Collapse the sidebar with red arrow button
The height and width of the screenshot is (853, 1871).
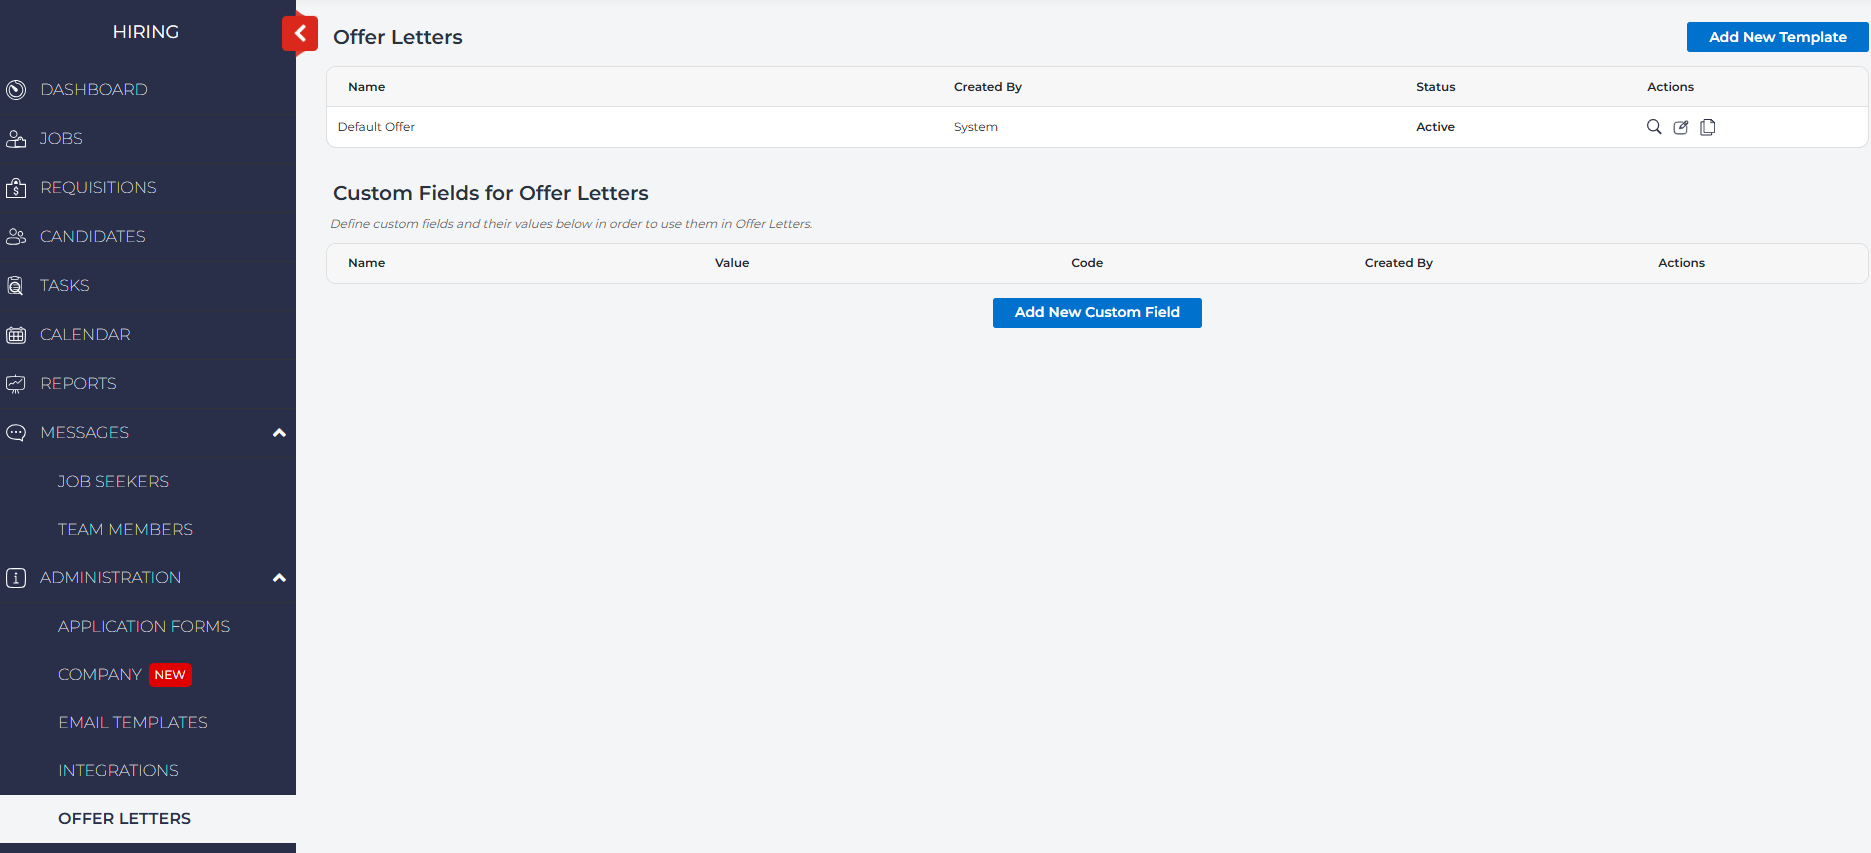[300, 33]
